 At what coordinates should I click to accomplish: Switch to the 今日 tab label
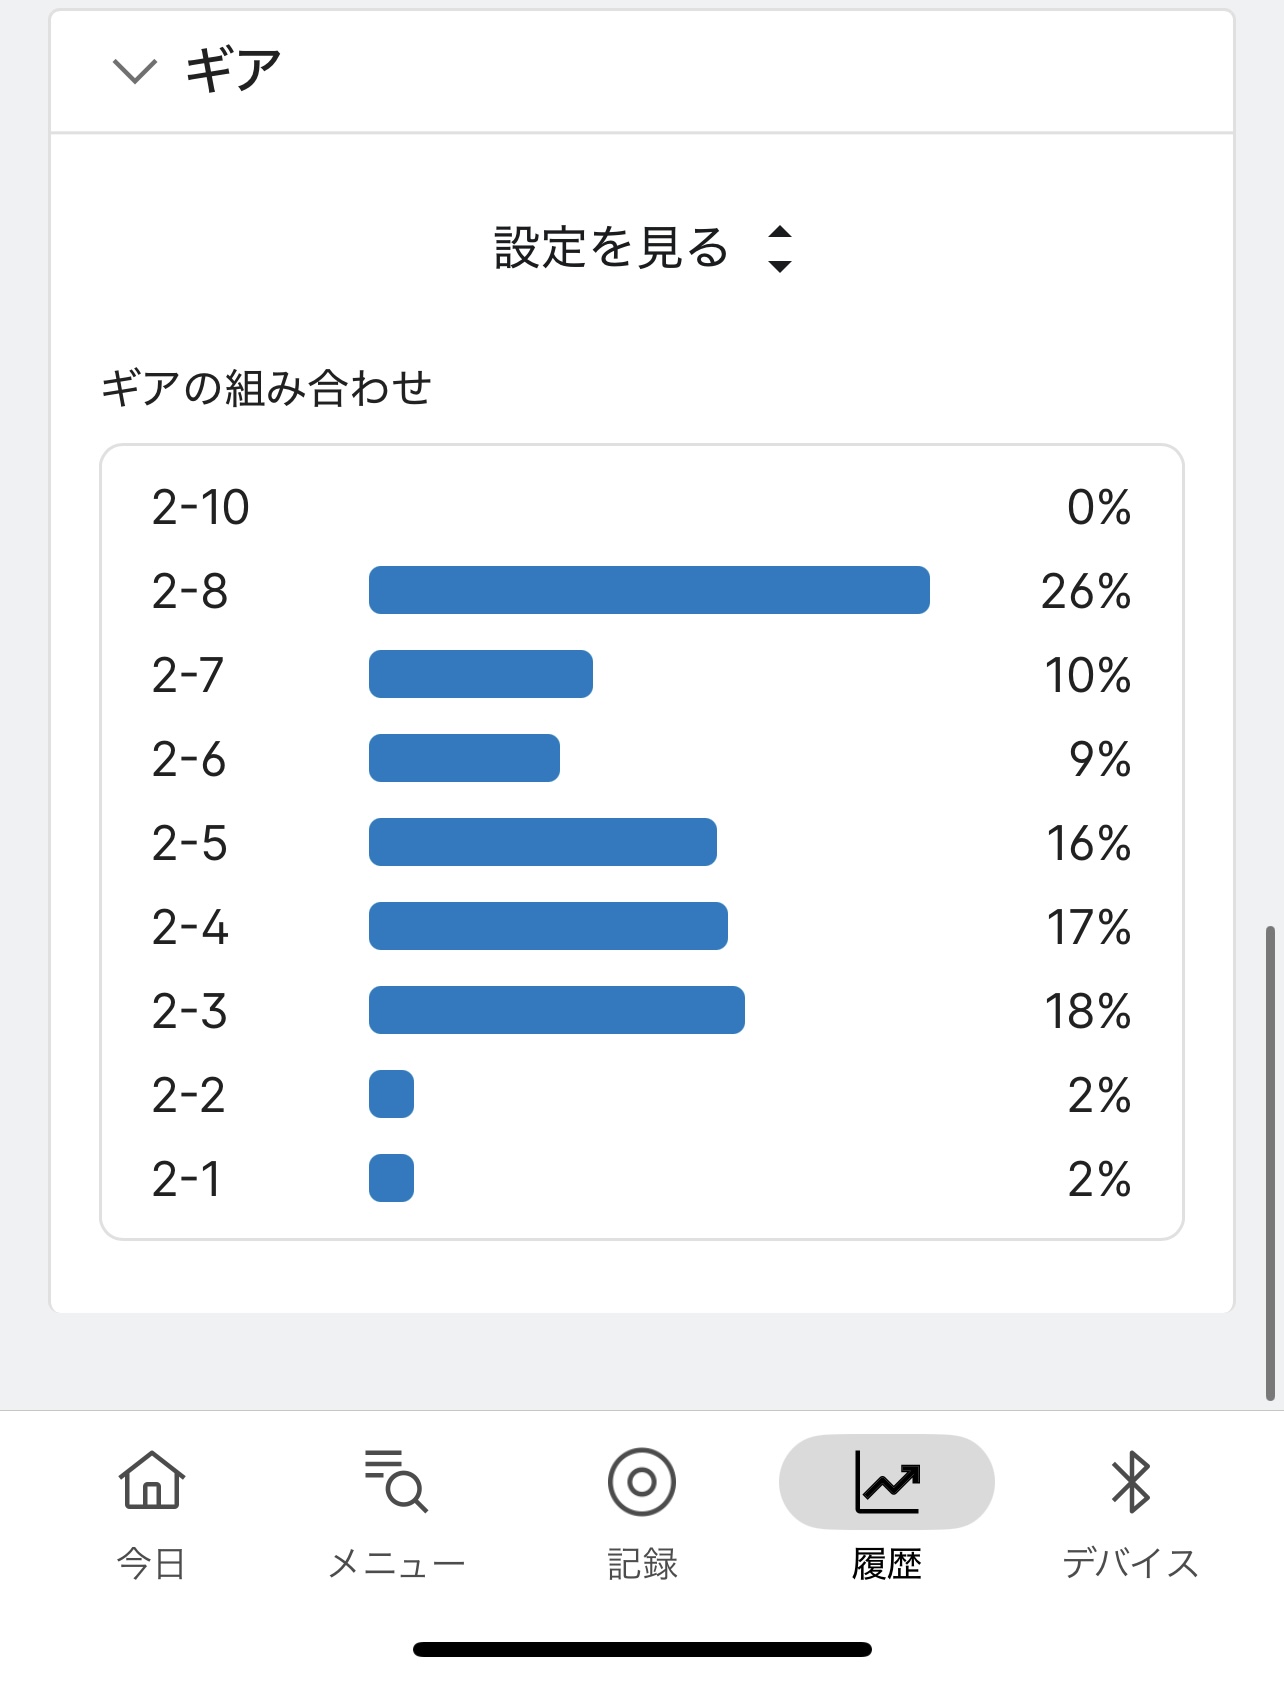point(152,1563)
